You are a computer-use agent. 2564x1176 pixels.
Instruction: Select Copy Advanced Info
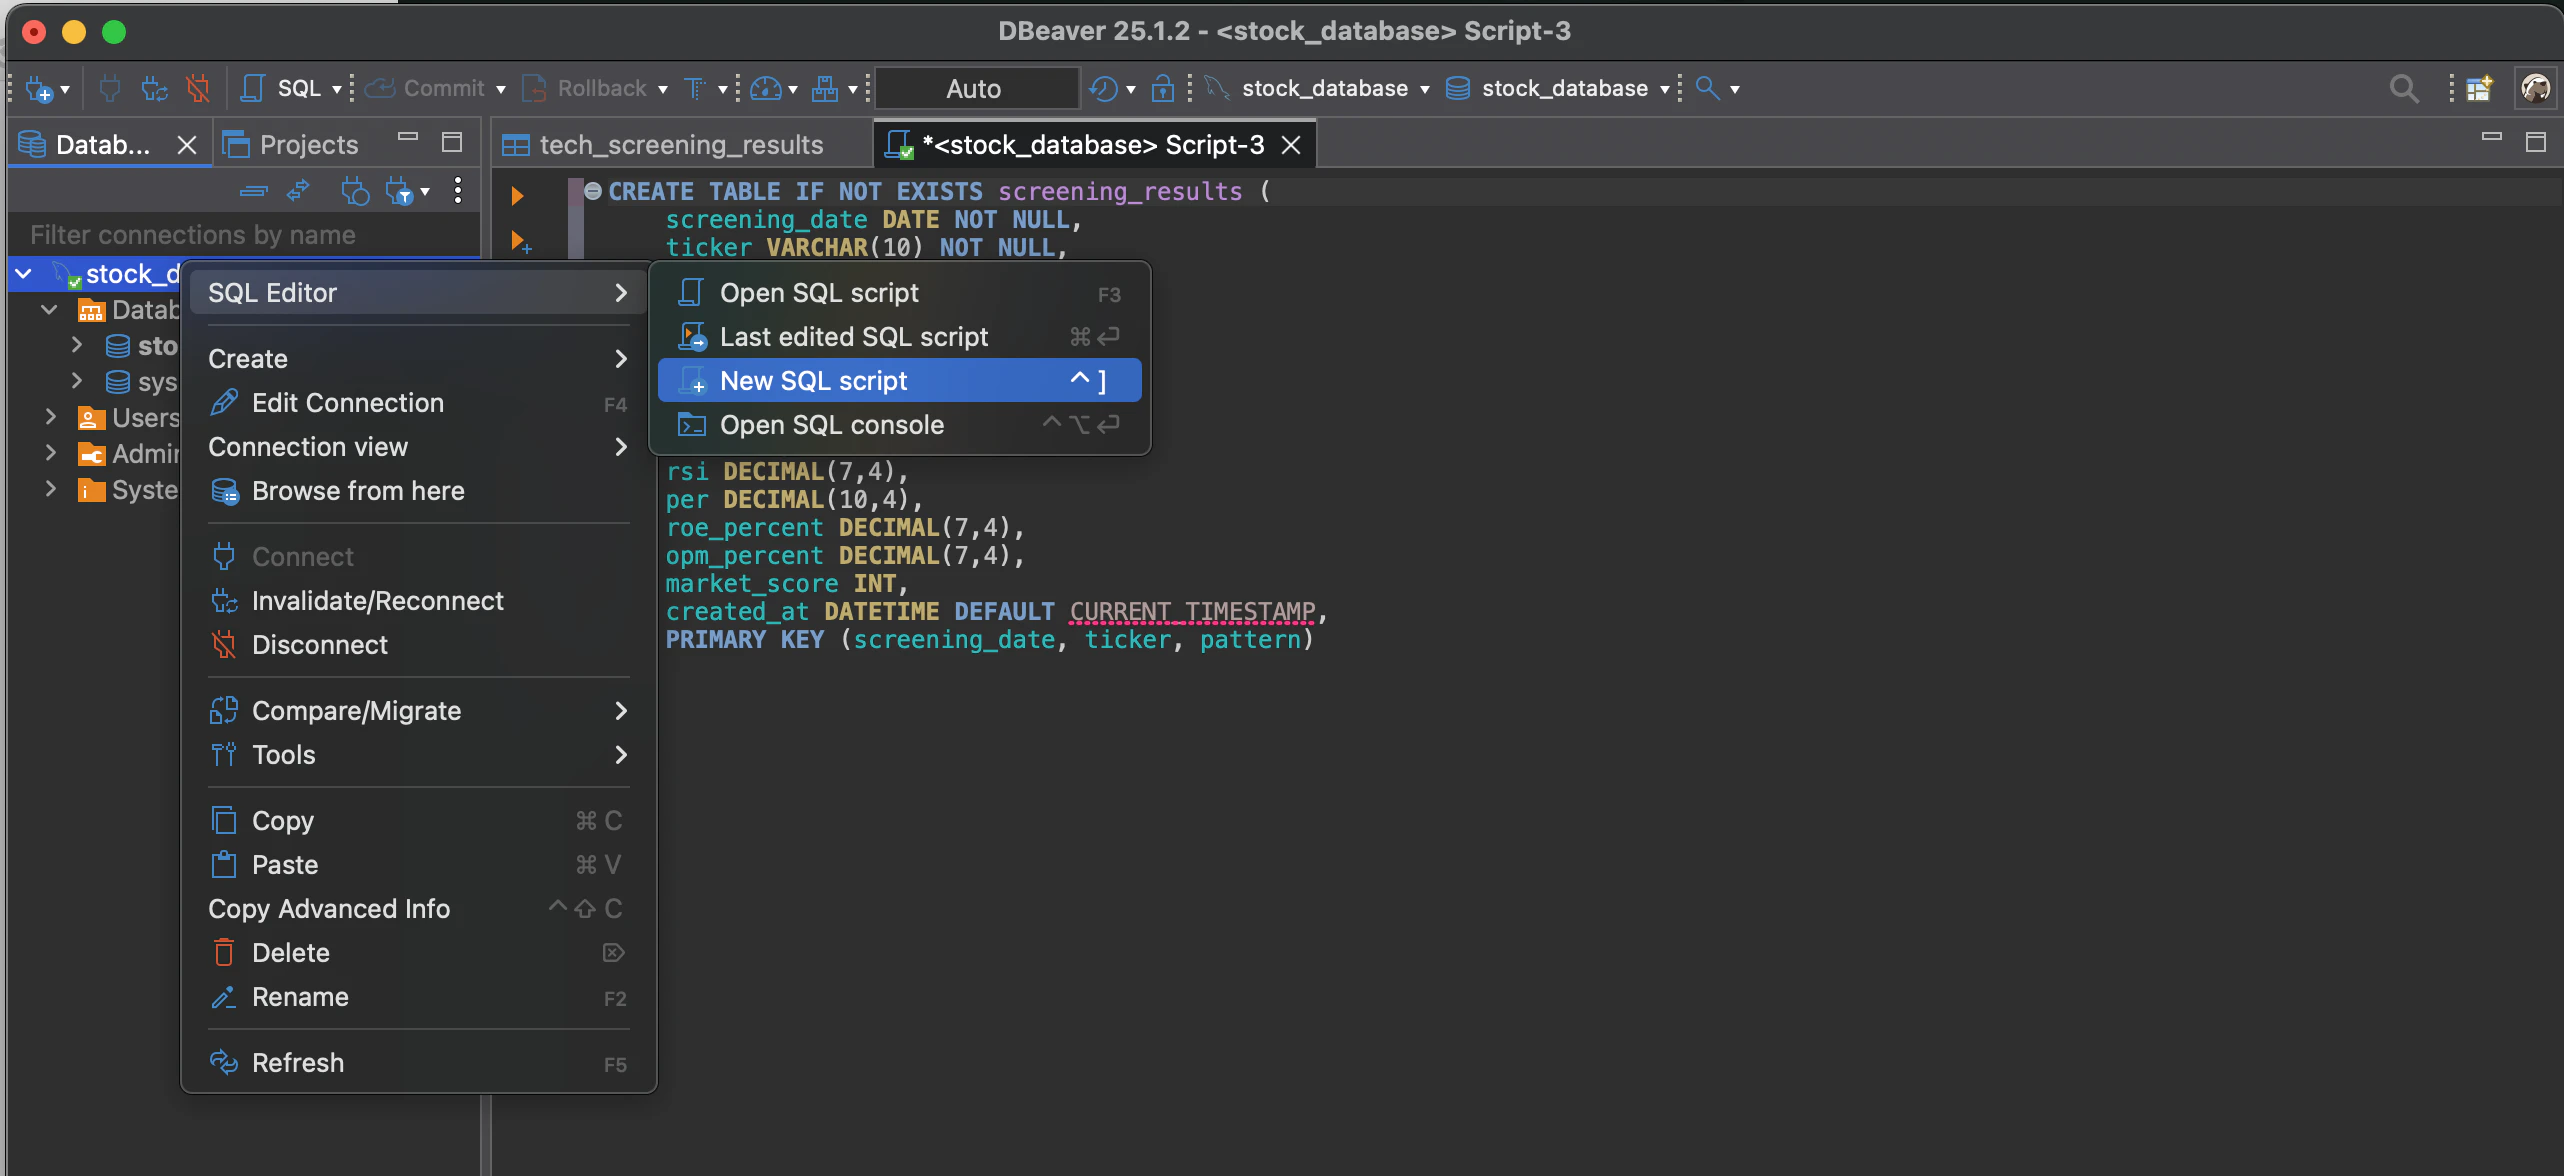[x=418, y=909]
